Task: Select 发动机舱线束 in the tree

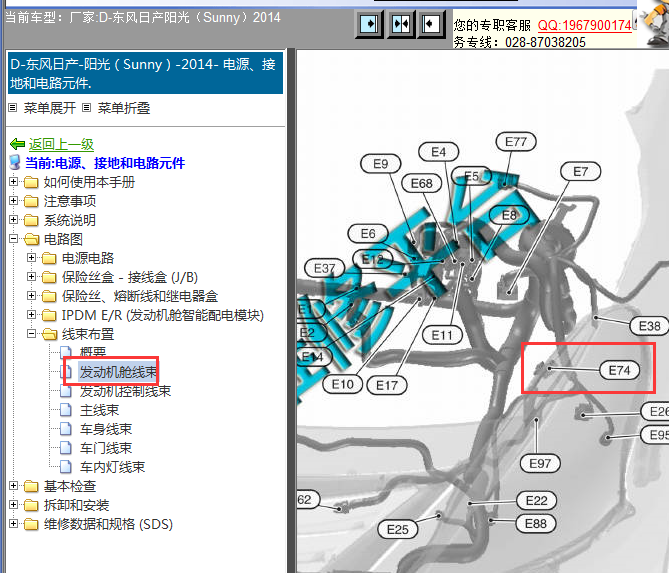Action: point(119,372)
